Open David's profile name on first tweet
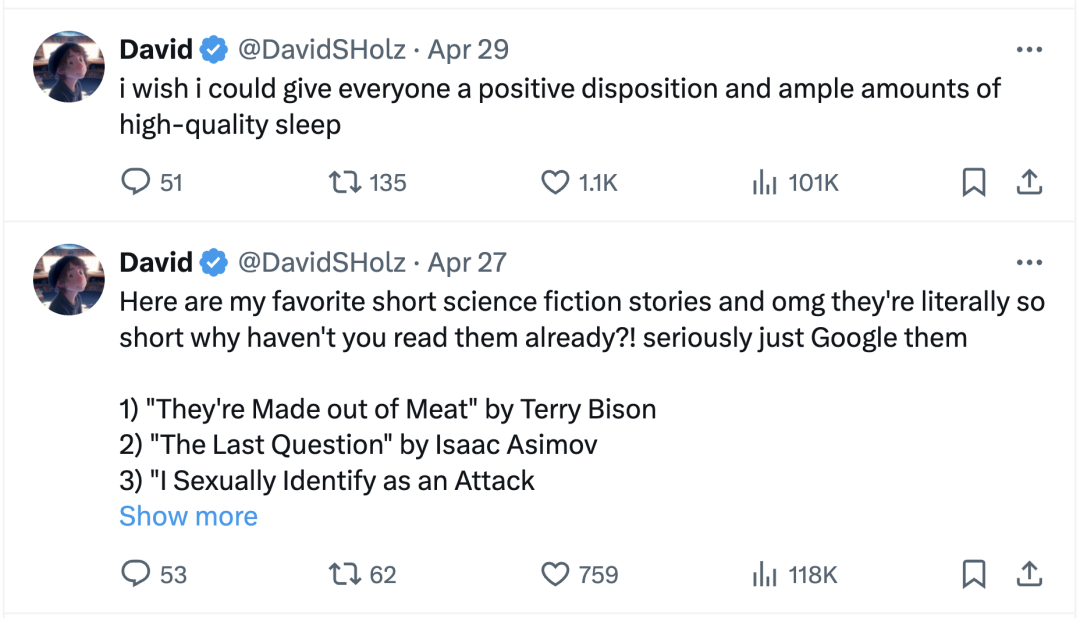1080x618 pixels. tap(156, 49)
